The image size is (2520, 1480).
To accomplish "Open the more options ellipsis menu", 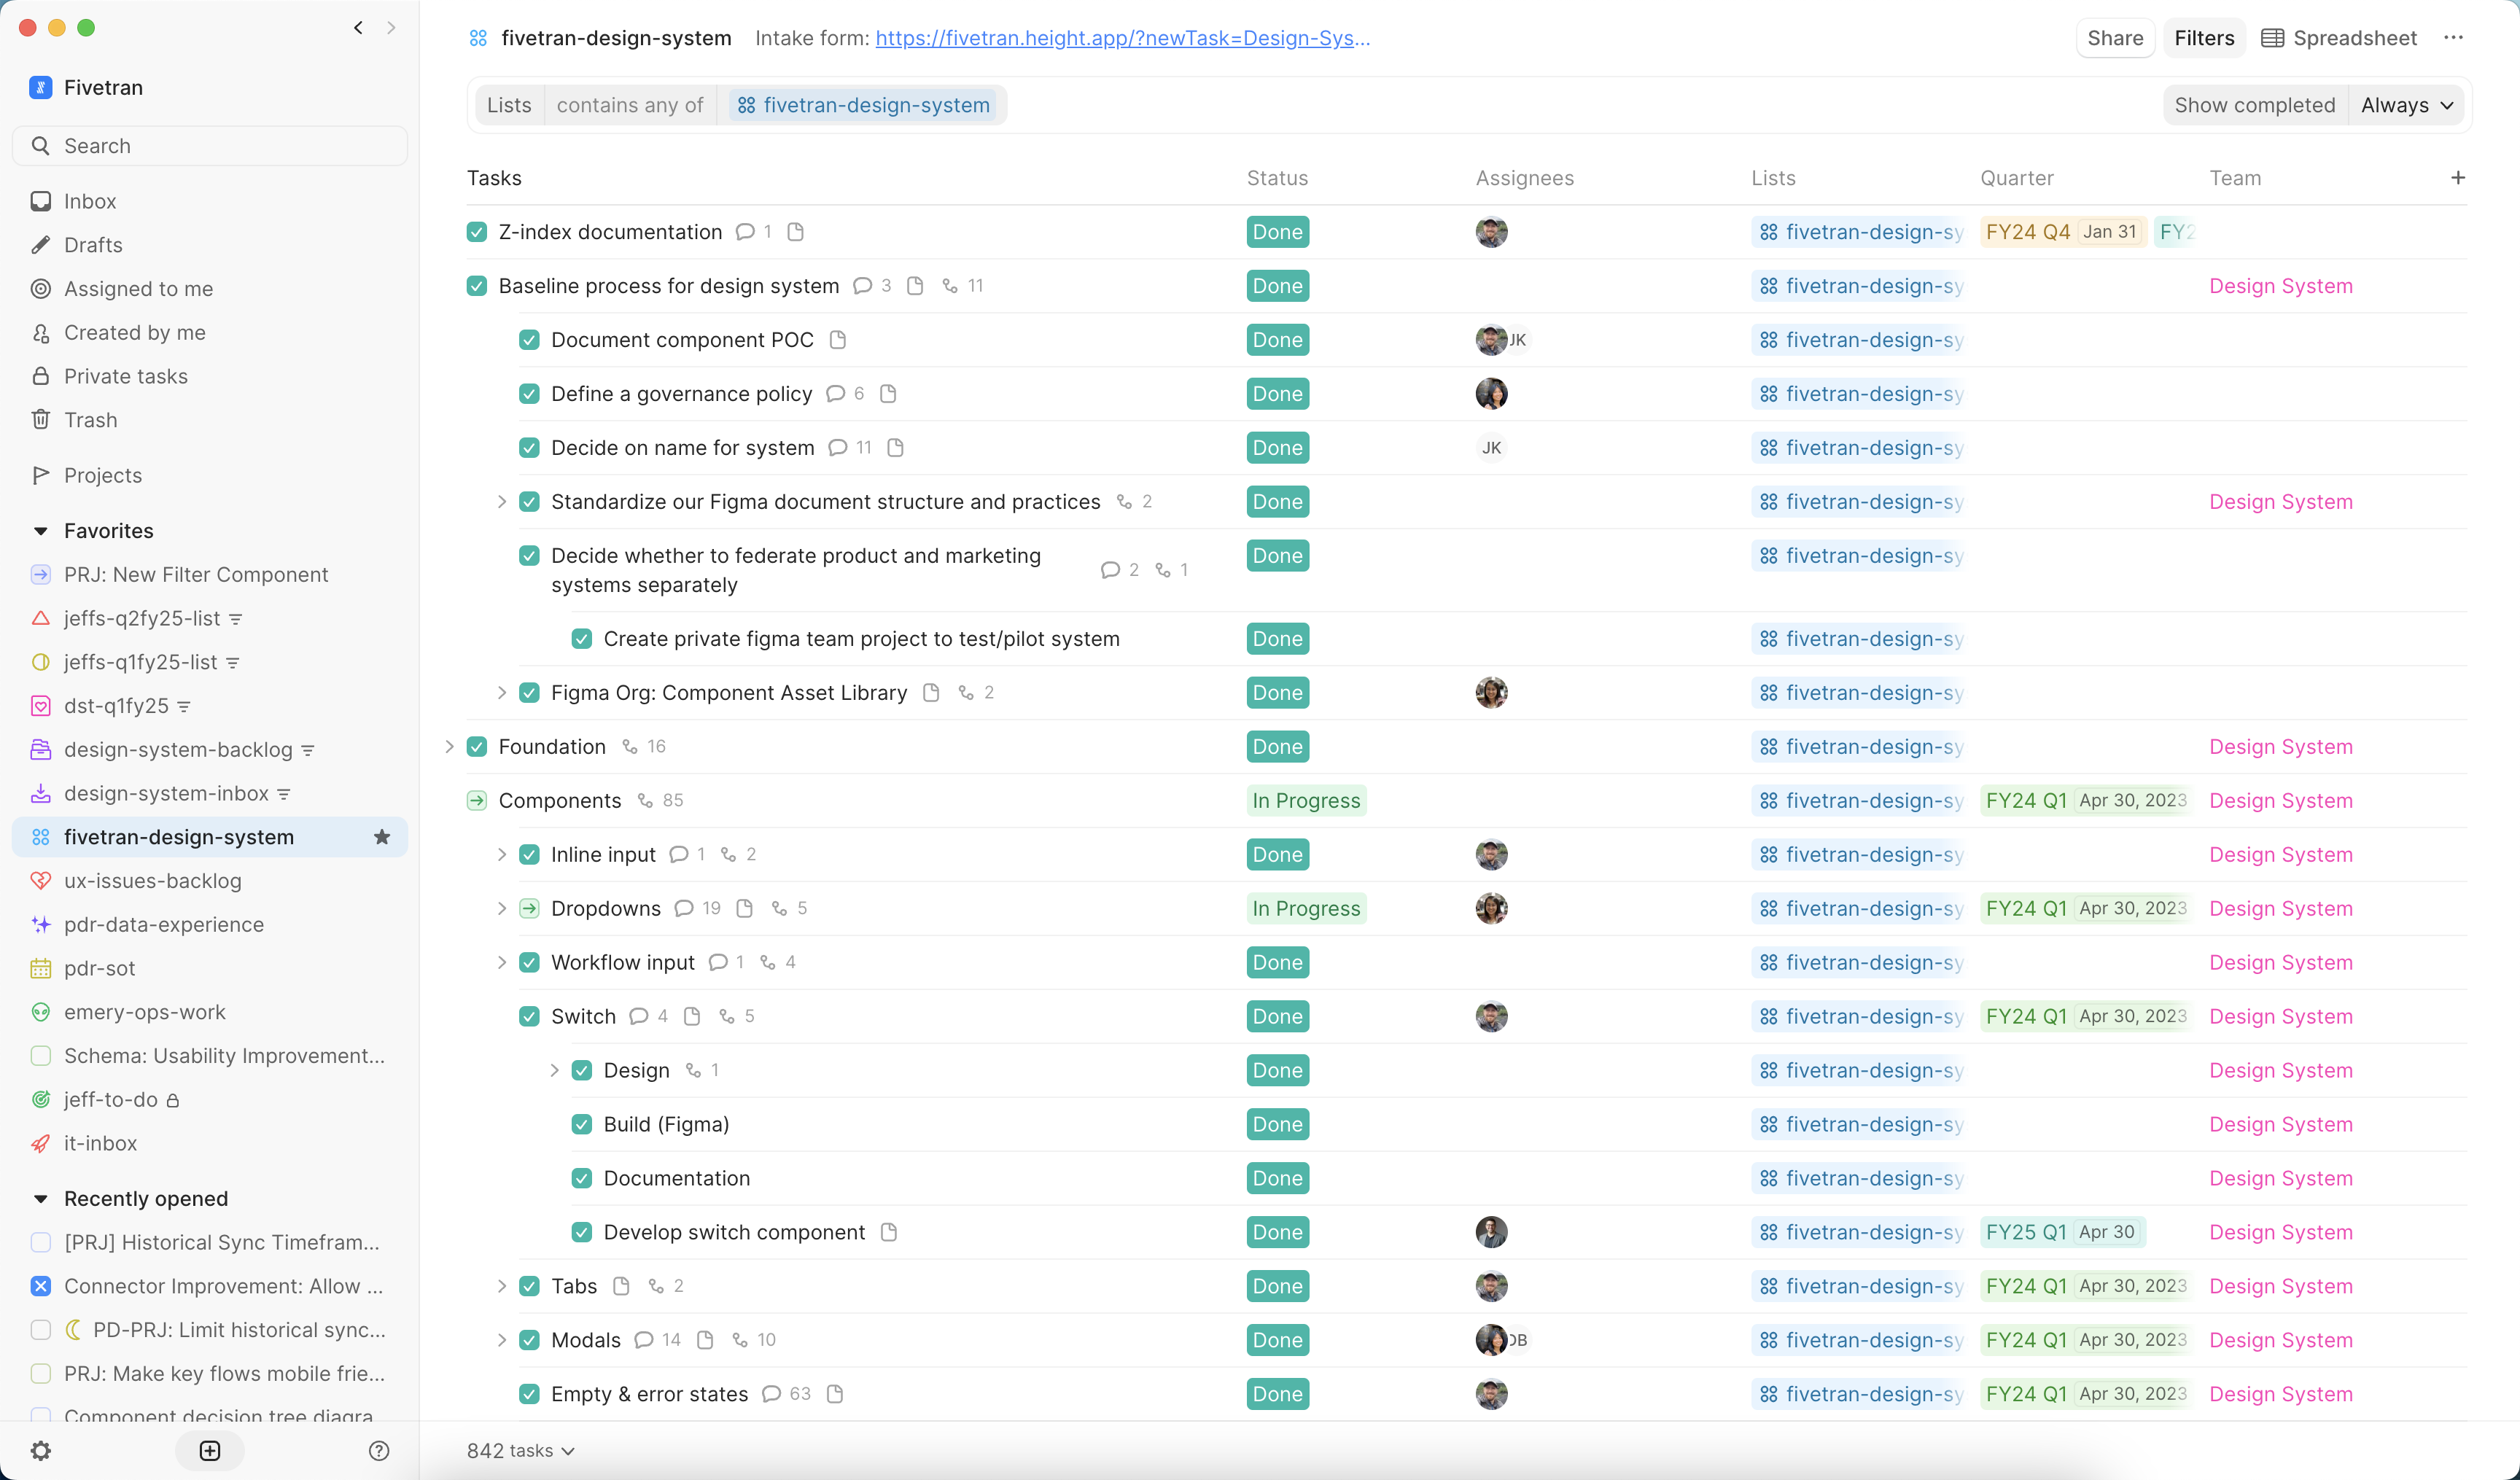I will [2453, 38].
